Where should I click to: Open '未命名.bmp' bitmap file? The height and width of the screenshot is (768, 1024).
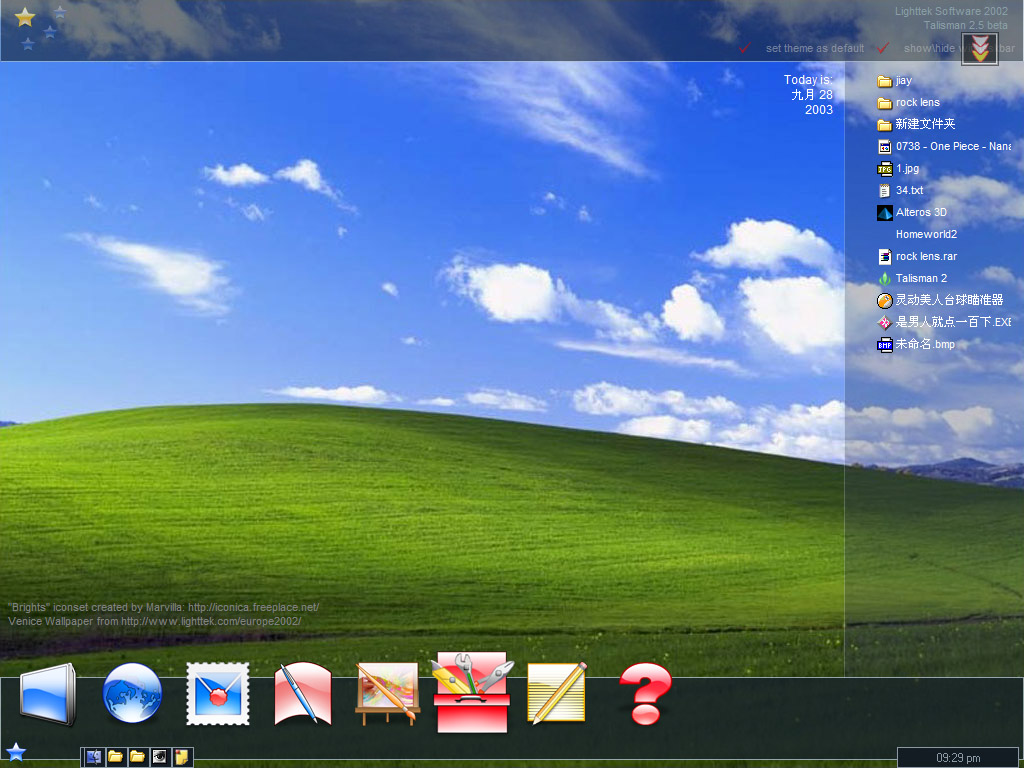coord(916,344)
